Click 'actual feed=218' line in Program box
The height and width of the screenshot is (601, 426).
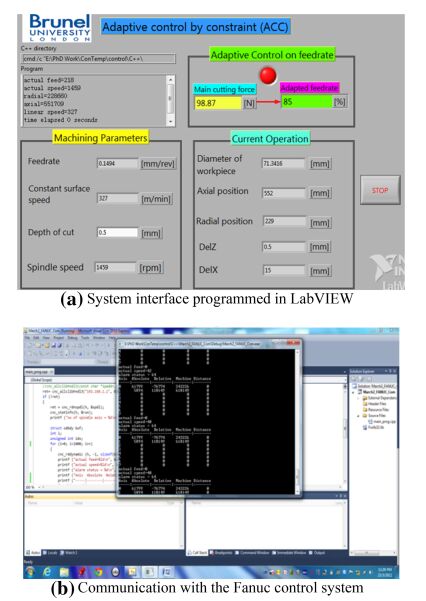49,80
